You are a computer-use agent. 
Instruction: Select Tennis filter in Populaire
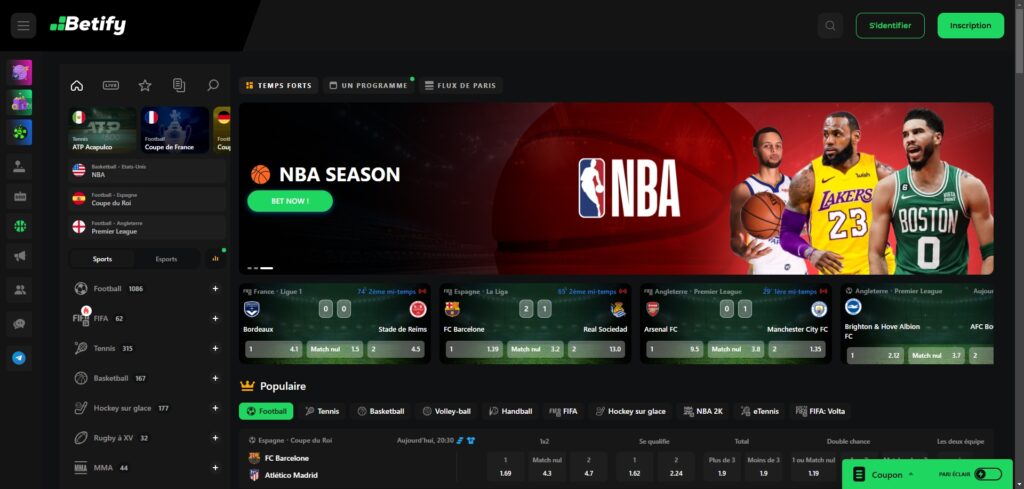322,411
